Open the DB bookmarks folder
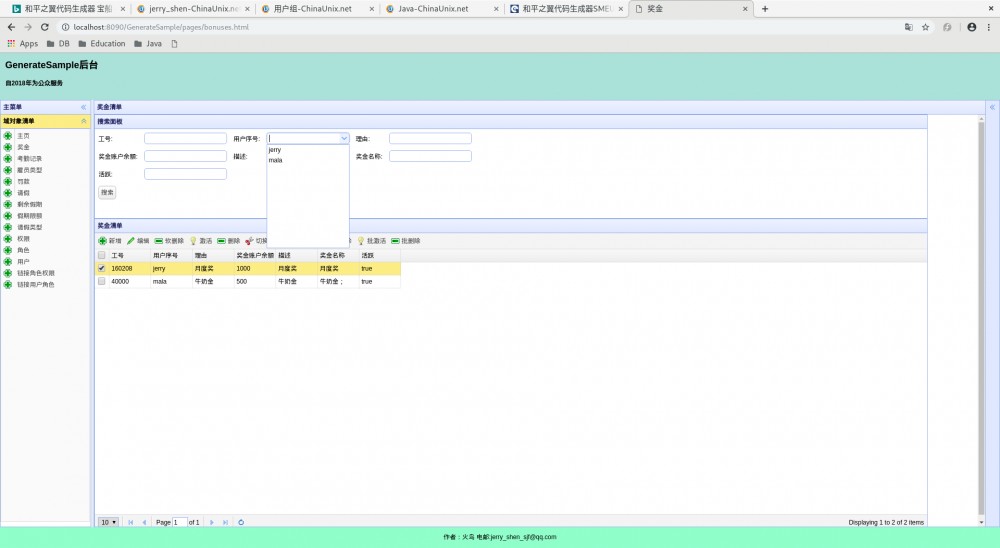This screenshot has height=548, width=1000. click(x=57, y=43)
